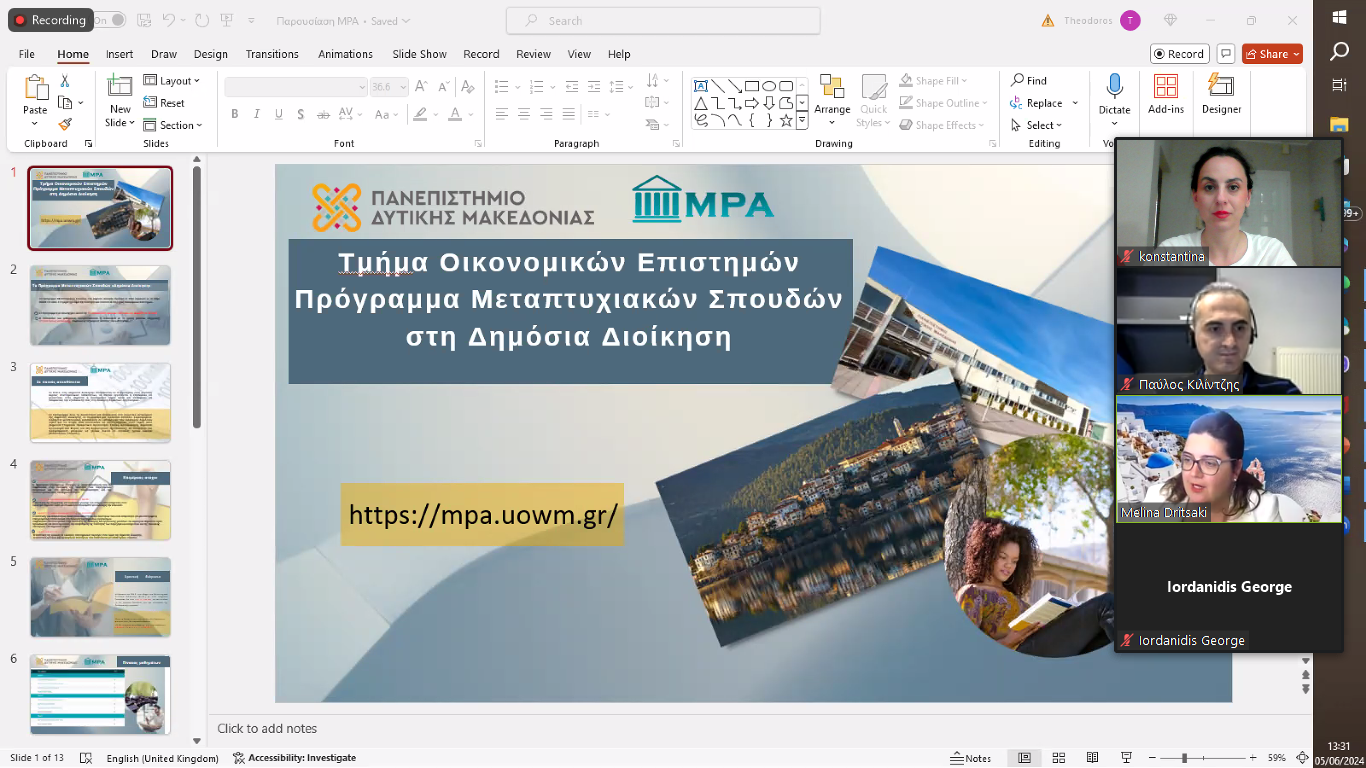
Task: Switch to the Insert tab
Action: (x=120, y=54)
